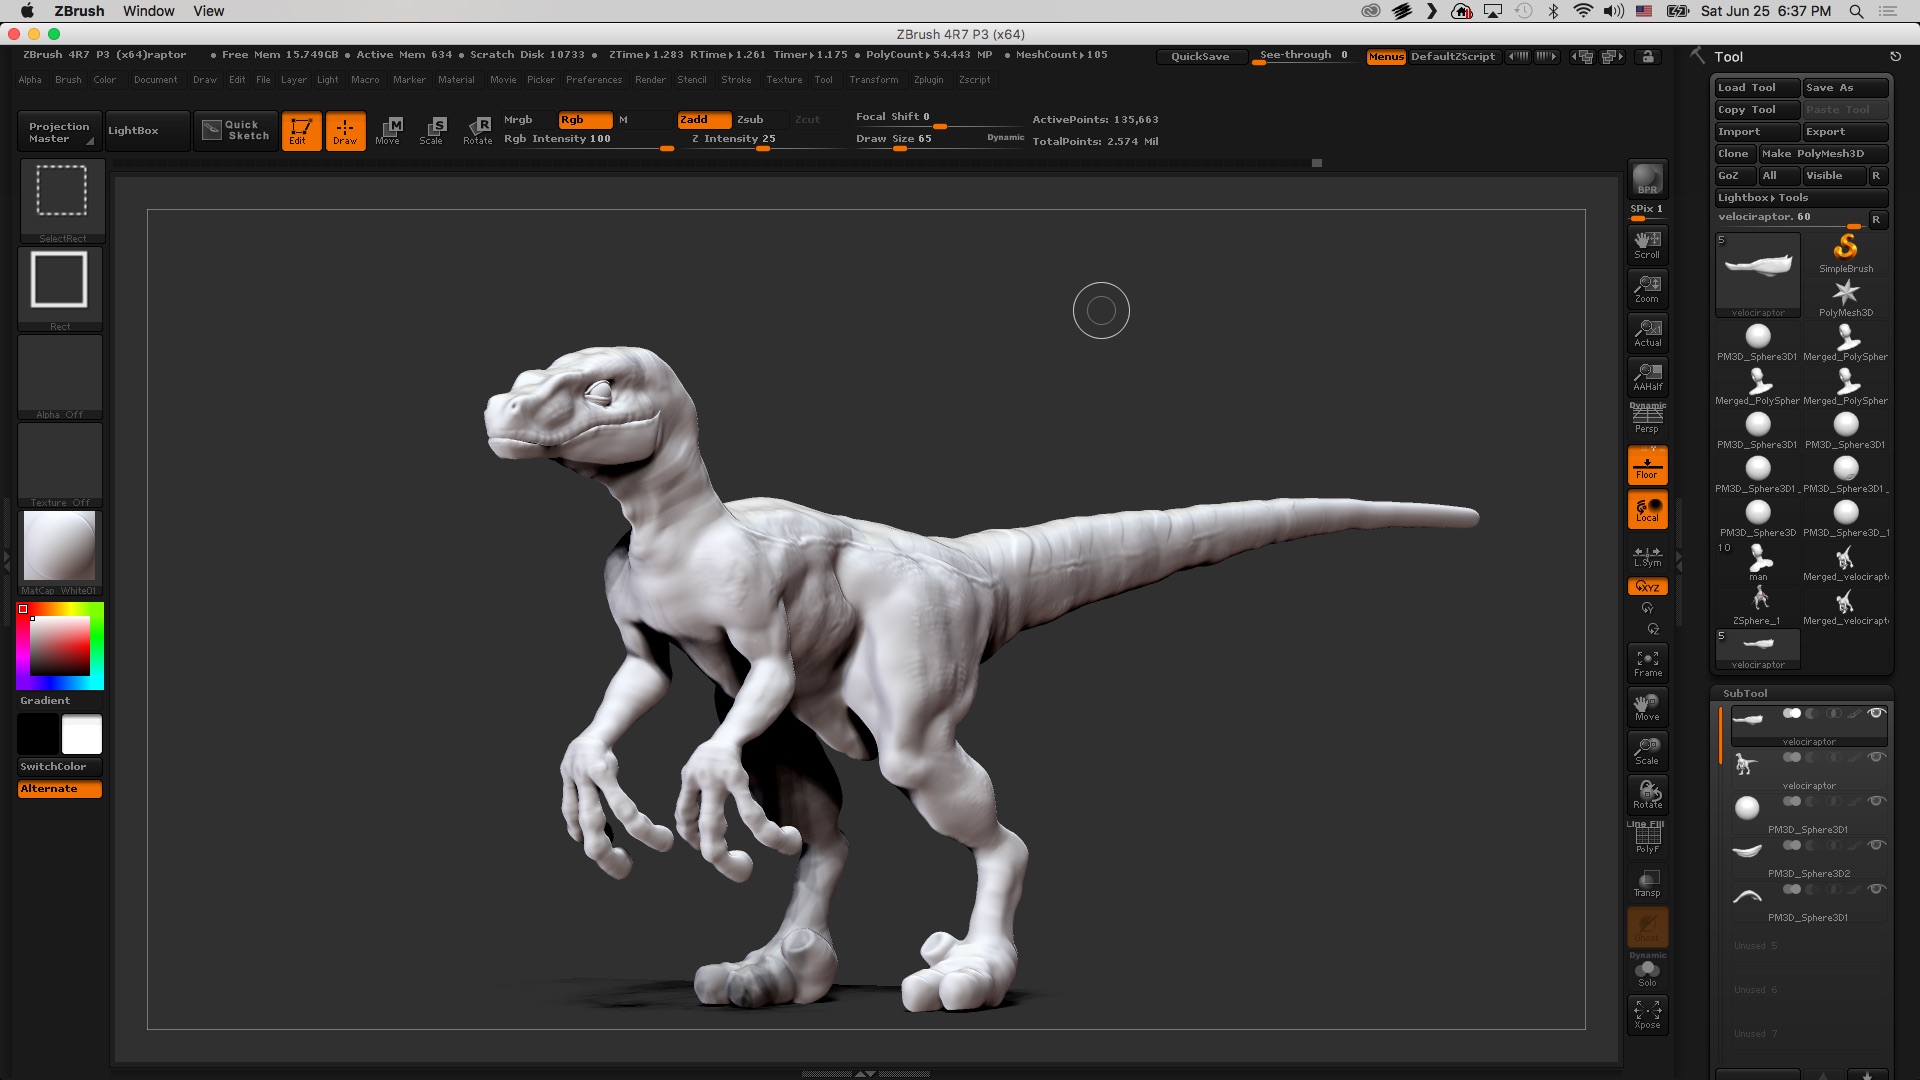Screen dimensions: 1920x1080
Task: Select the Draw mode button
Action: point(345,130)
